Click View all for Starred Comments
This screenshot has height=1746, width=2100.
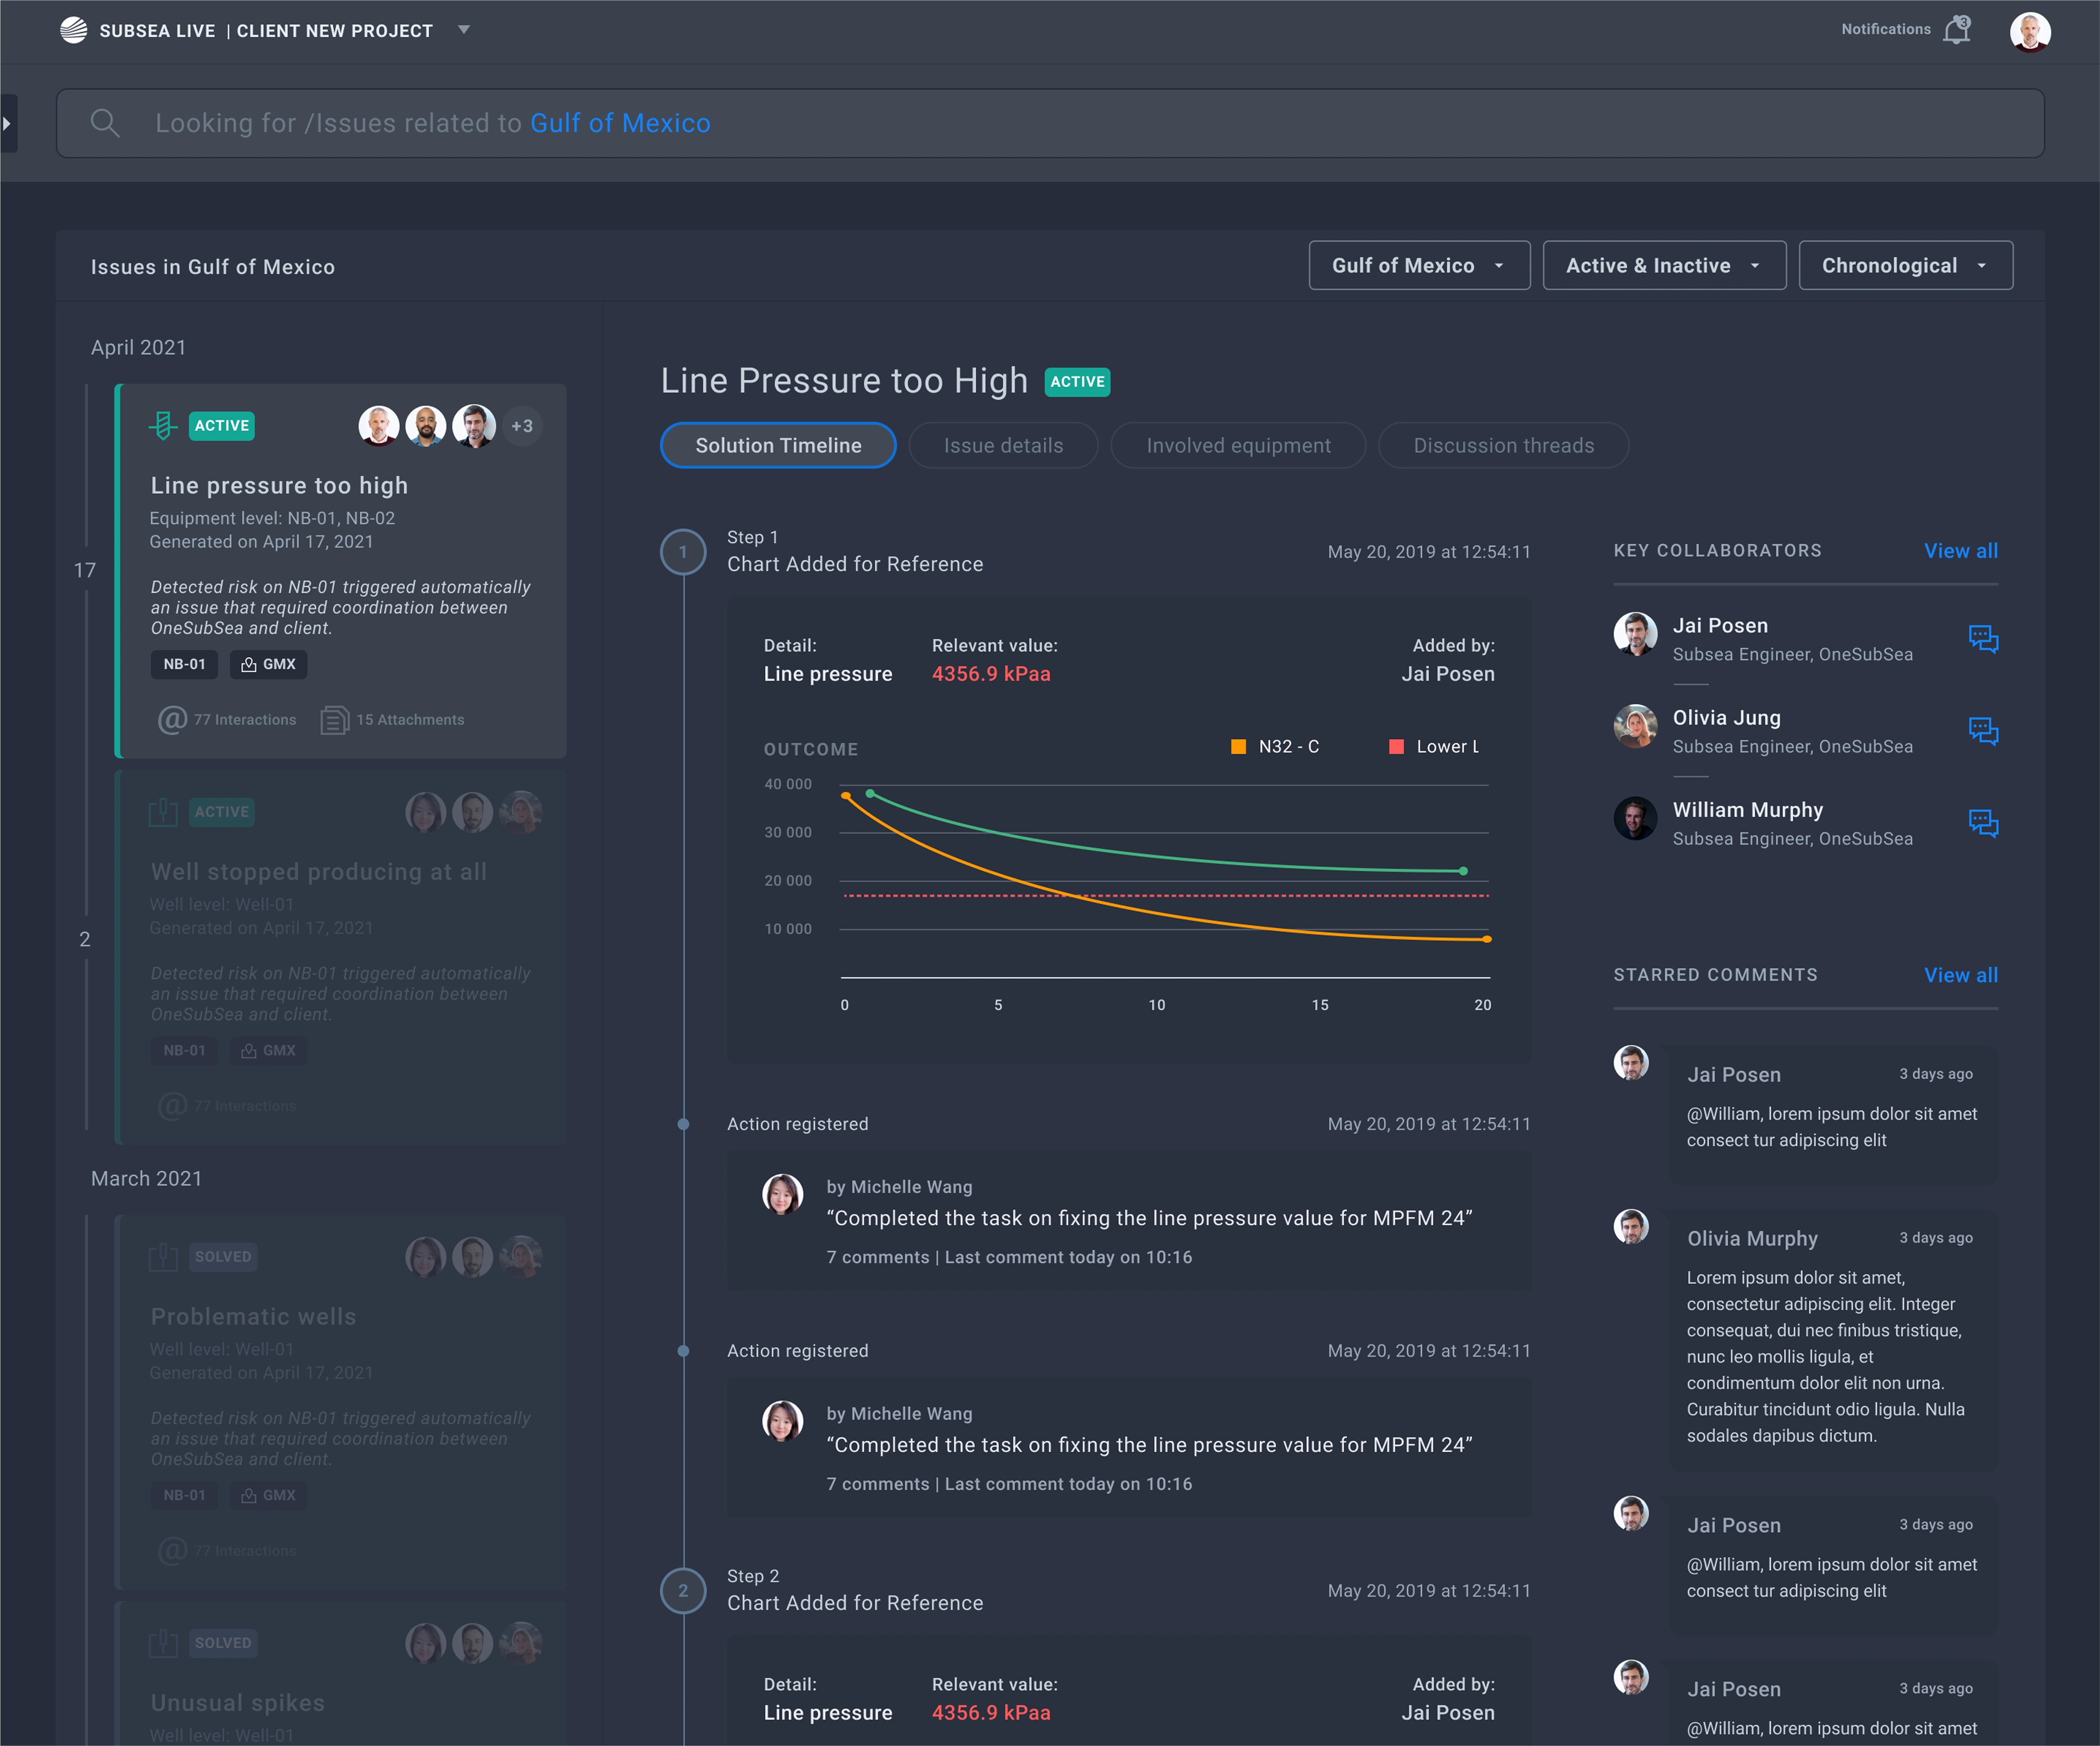click(x=1960, y=975)
